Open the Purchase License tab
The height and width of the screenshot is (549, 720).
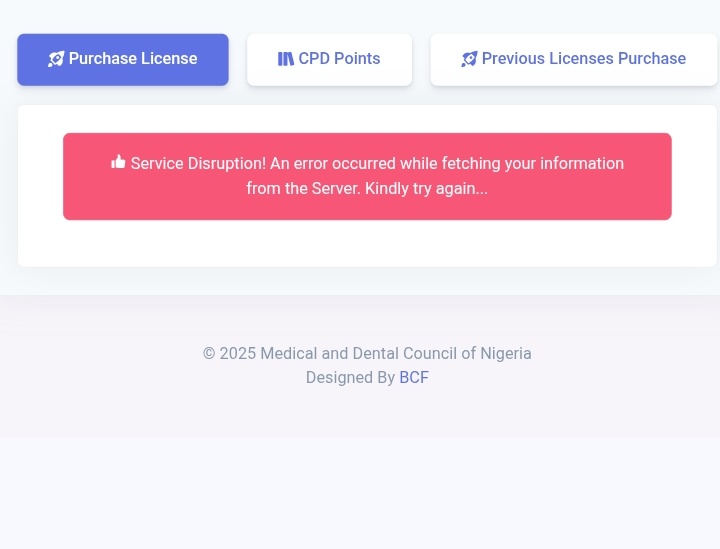coord(123,60)
